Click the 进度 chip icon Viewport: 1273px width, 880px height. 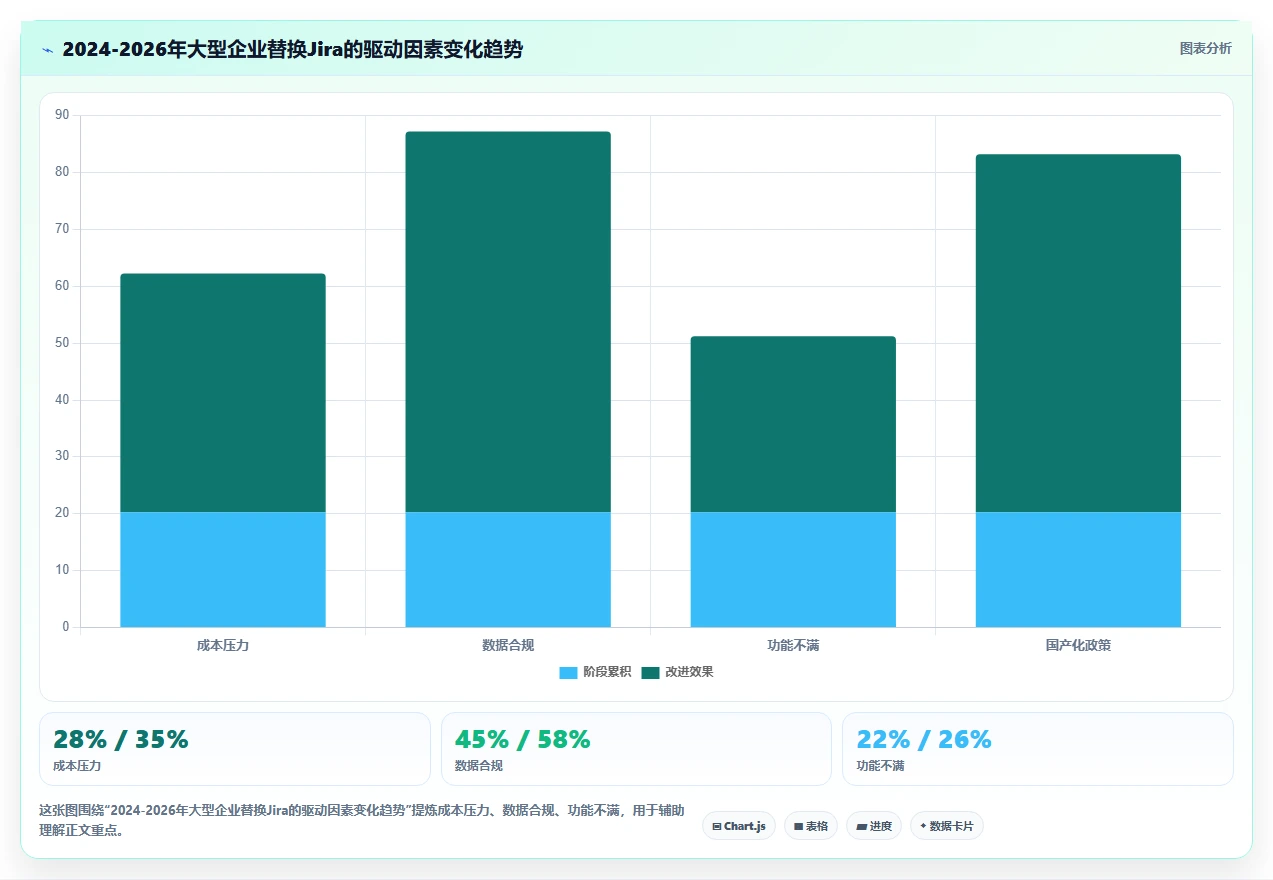861,827
